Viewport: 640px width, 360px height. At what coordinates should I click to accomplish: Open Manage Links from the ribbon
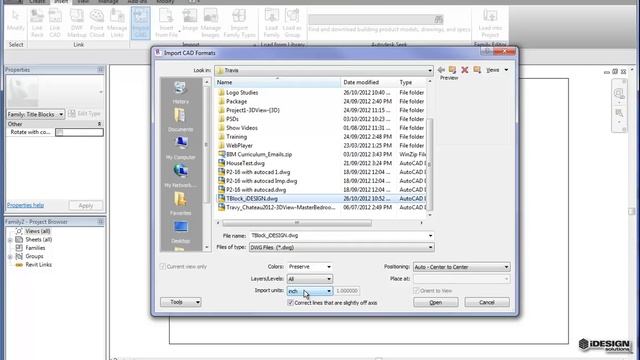click(x=117, y=23)
